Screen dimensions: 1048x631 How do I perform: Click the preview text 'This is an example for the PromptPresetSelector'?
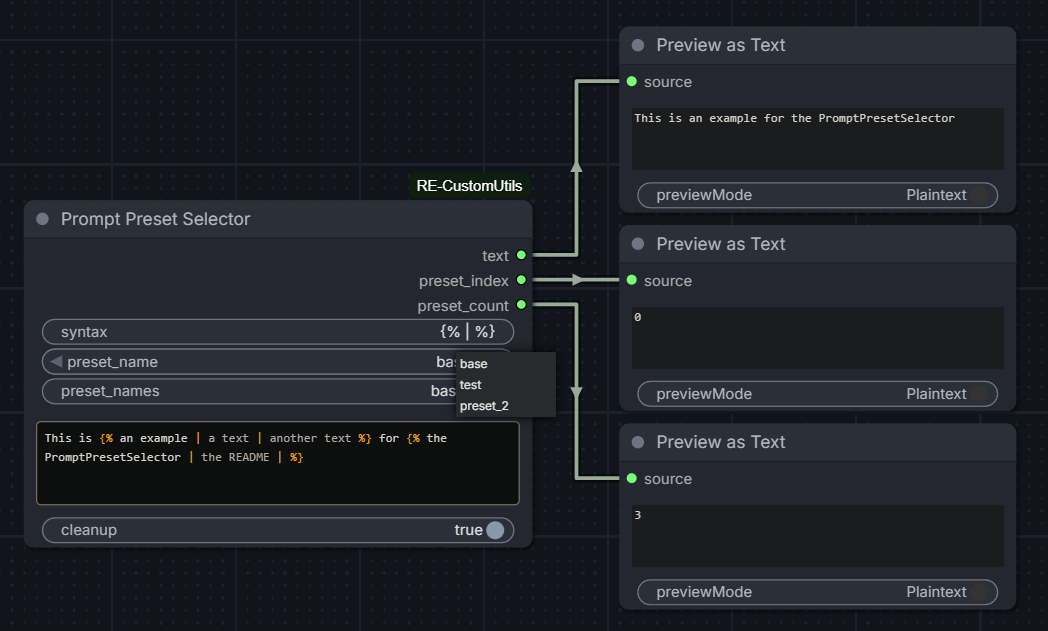(794, 118)
